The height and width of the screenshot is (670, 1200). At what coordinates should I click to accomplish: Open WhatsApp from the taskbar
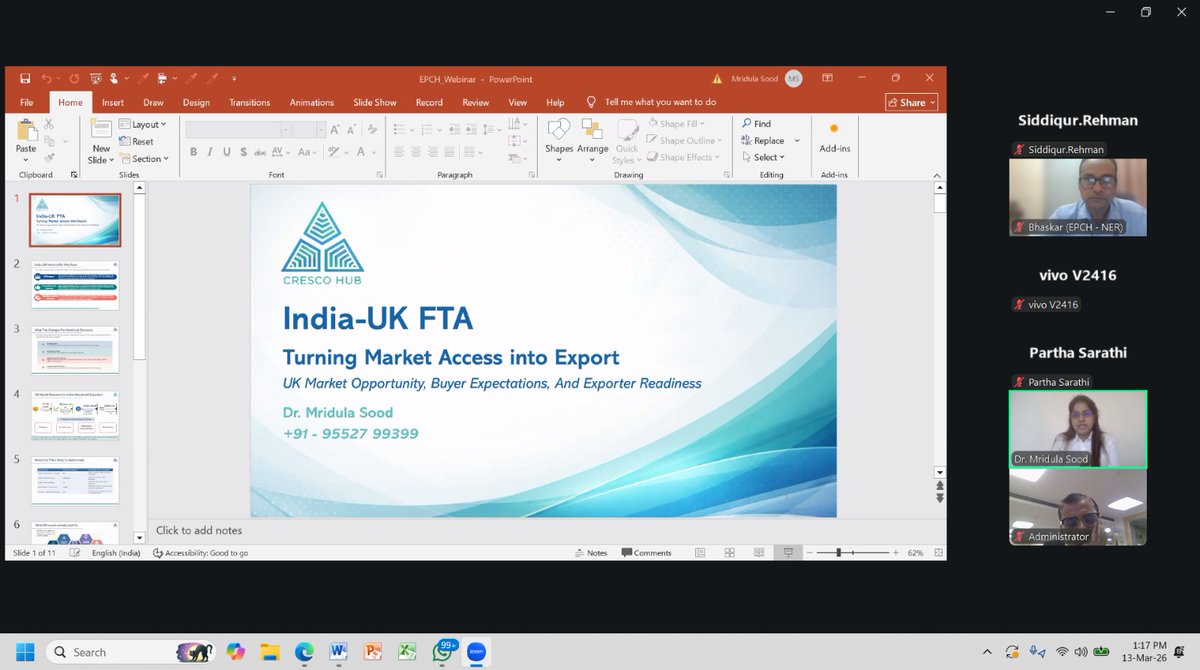[x=441, y=651]
